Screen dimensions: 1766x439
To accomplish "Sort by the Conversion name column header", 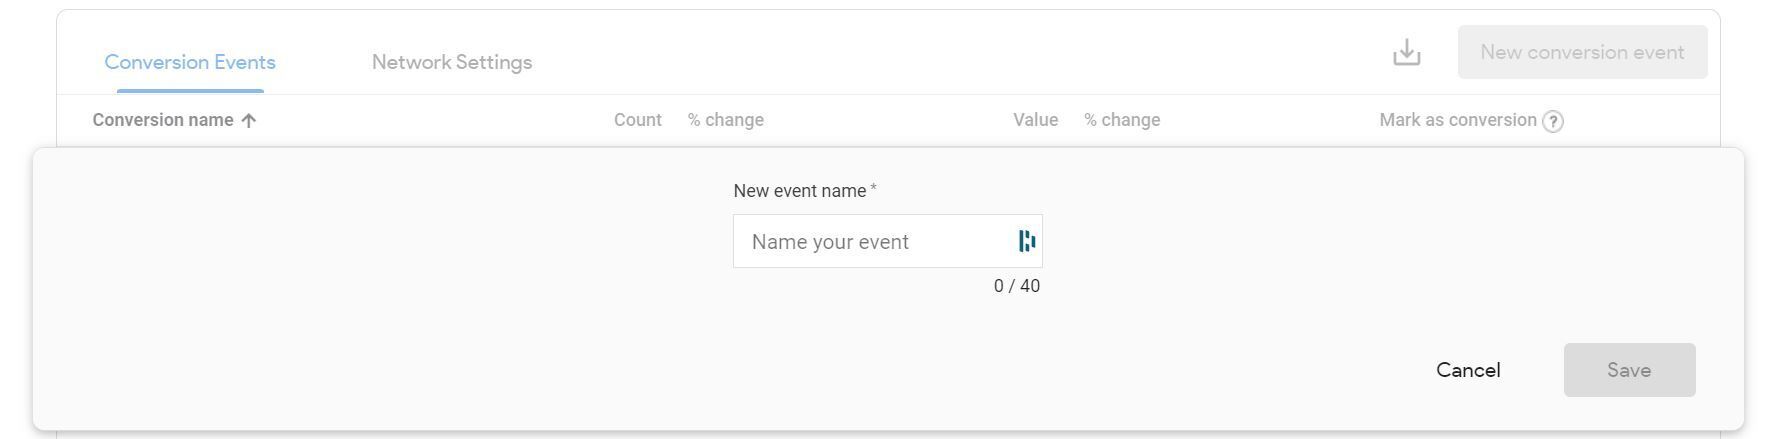I will coord(163,120).
